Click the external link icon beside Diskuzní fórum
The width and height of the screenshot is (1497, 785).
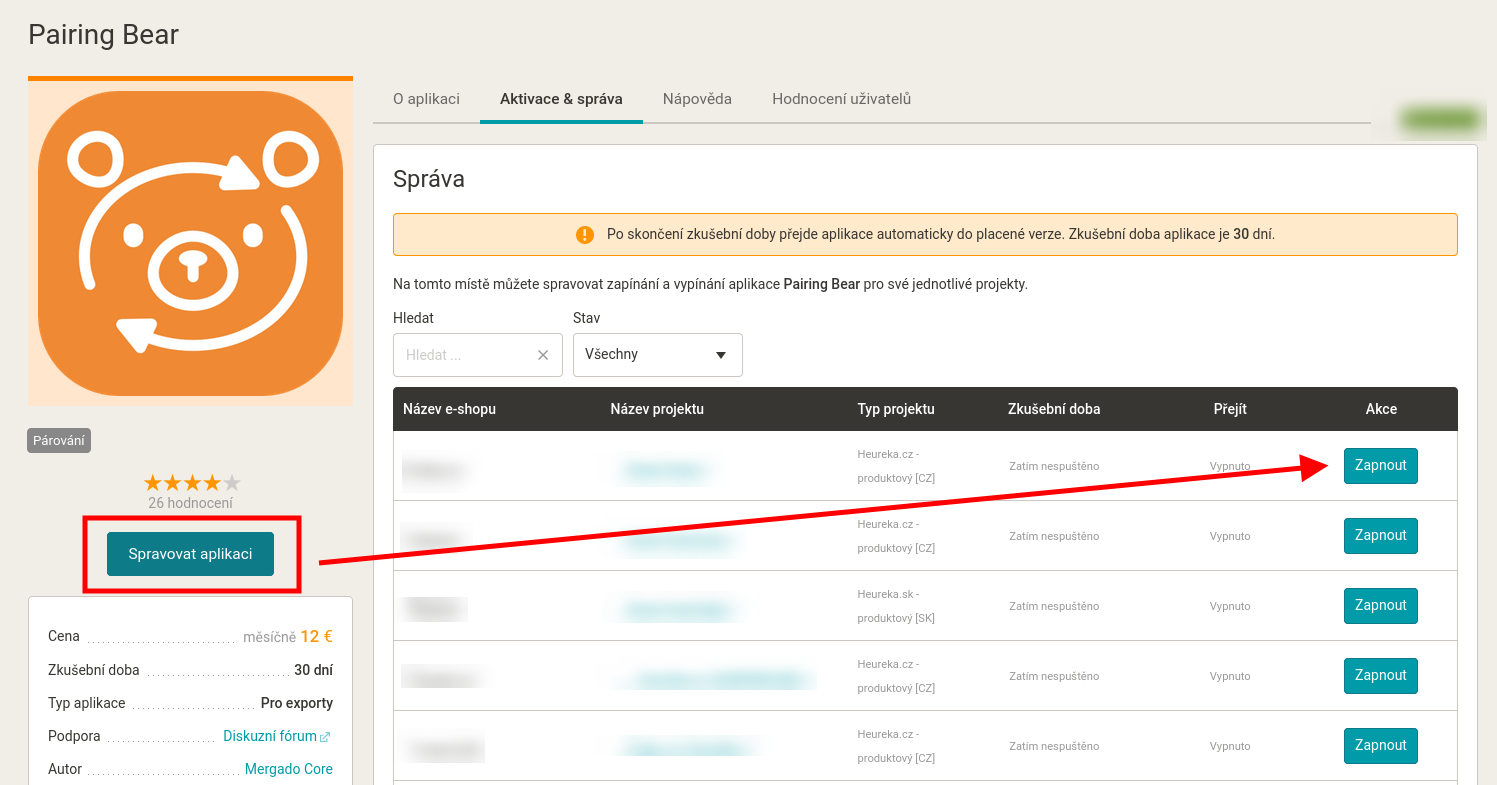coord(325,737)
